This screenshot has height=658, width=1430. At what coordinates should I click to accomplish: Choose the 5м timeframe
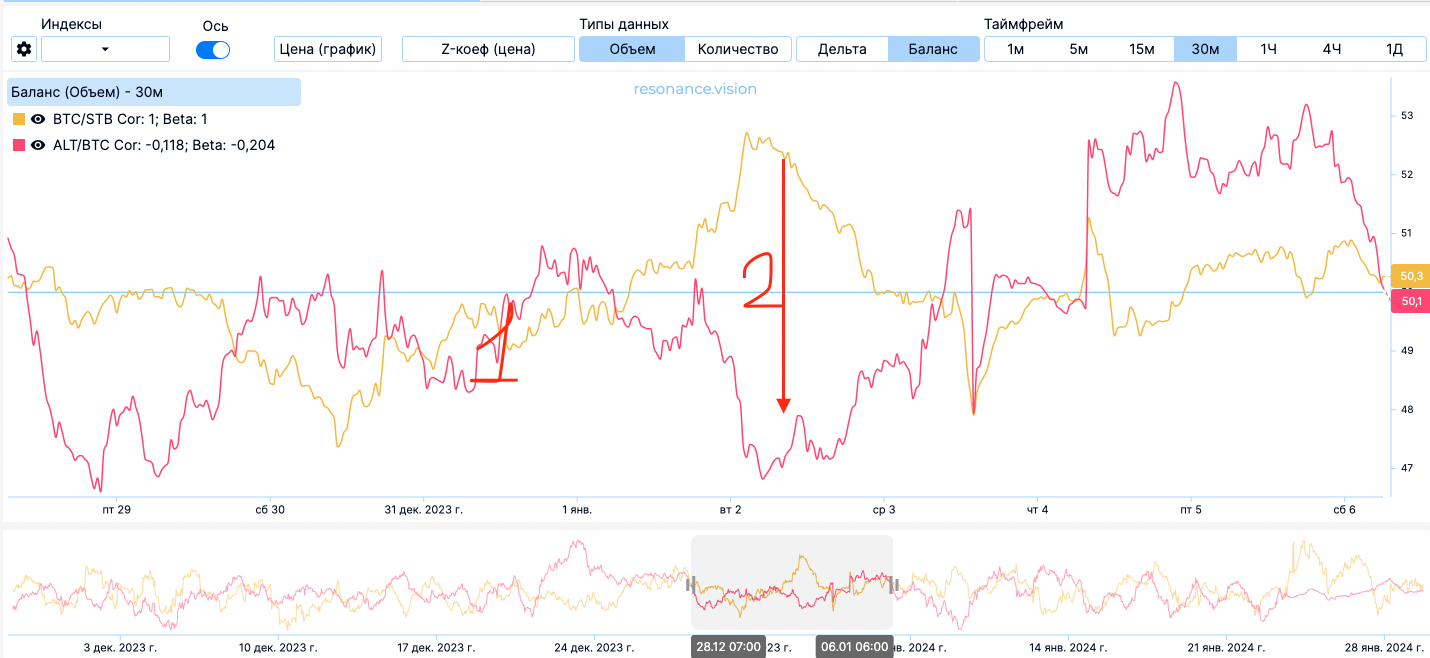1078,49
